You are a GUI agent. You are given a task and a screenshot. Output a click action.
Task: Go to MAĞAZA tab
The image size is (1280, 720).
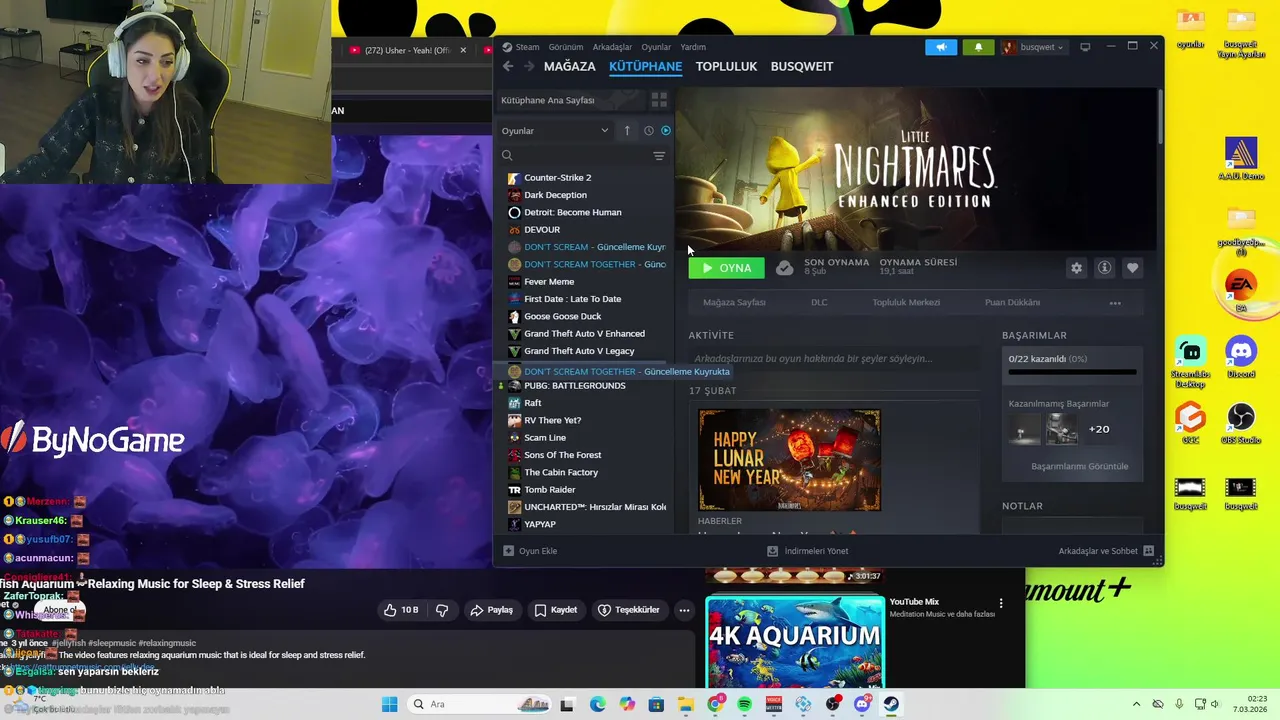569,66
